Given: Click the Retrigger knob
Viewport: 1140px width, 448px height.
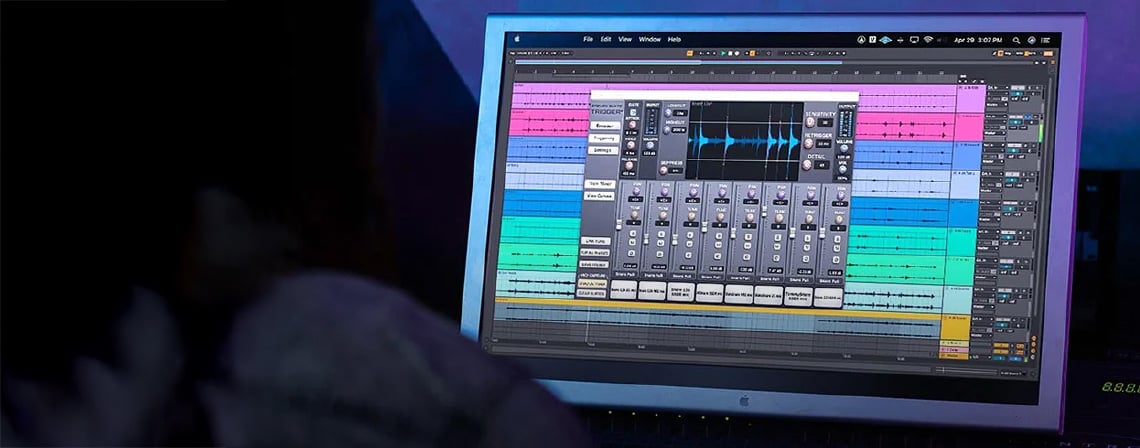Looking at the screenshot, I should click(808, 143).
